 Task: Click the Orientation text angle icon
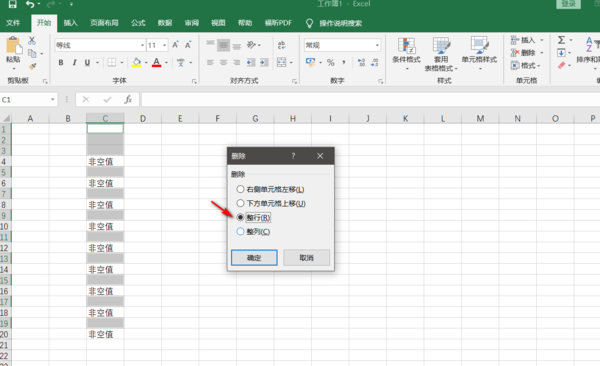(251, 45)
